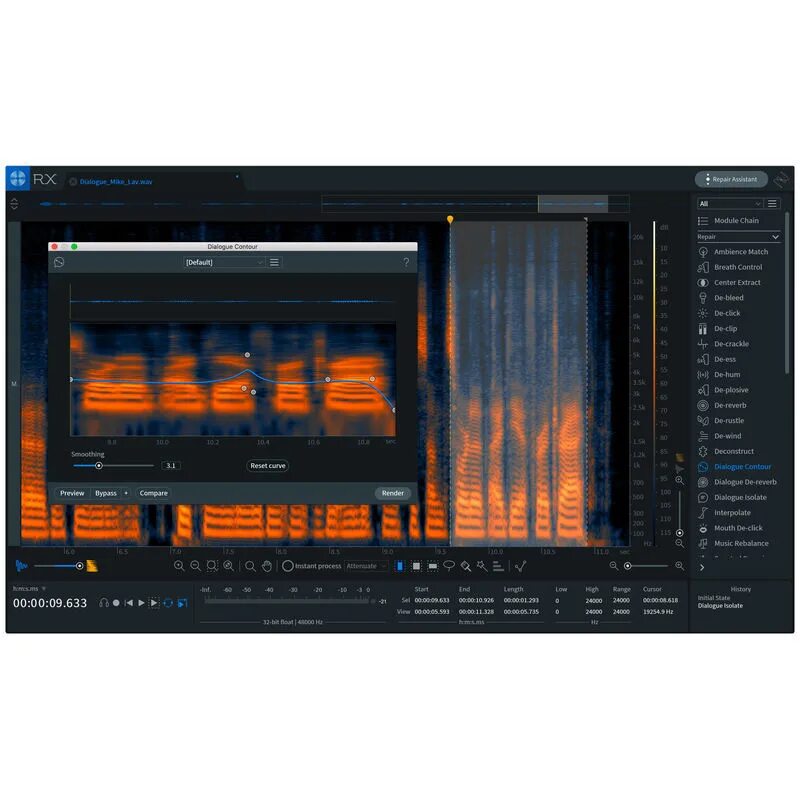Open the Dialogue Isolate module
The width and height of the screenshot is (800, 800).
click(732, 497)
